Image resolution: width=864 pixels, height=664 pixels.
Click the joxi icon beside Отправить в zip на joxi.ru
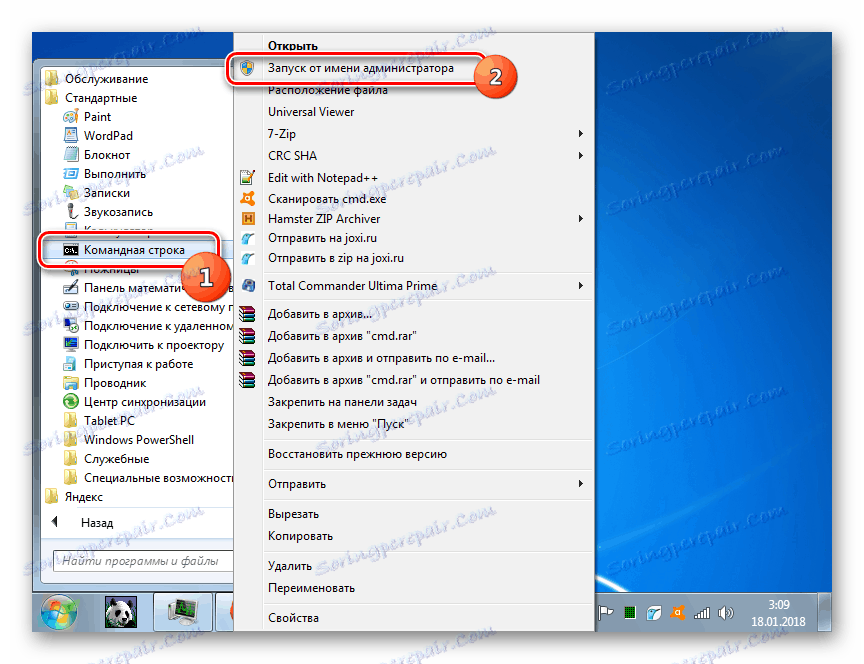click(x=248, y=258)
